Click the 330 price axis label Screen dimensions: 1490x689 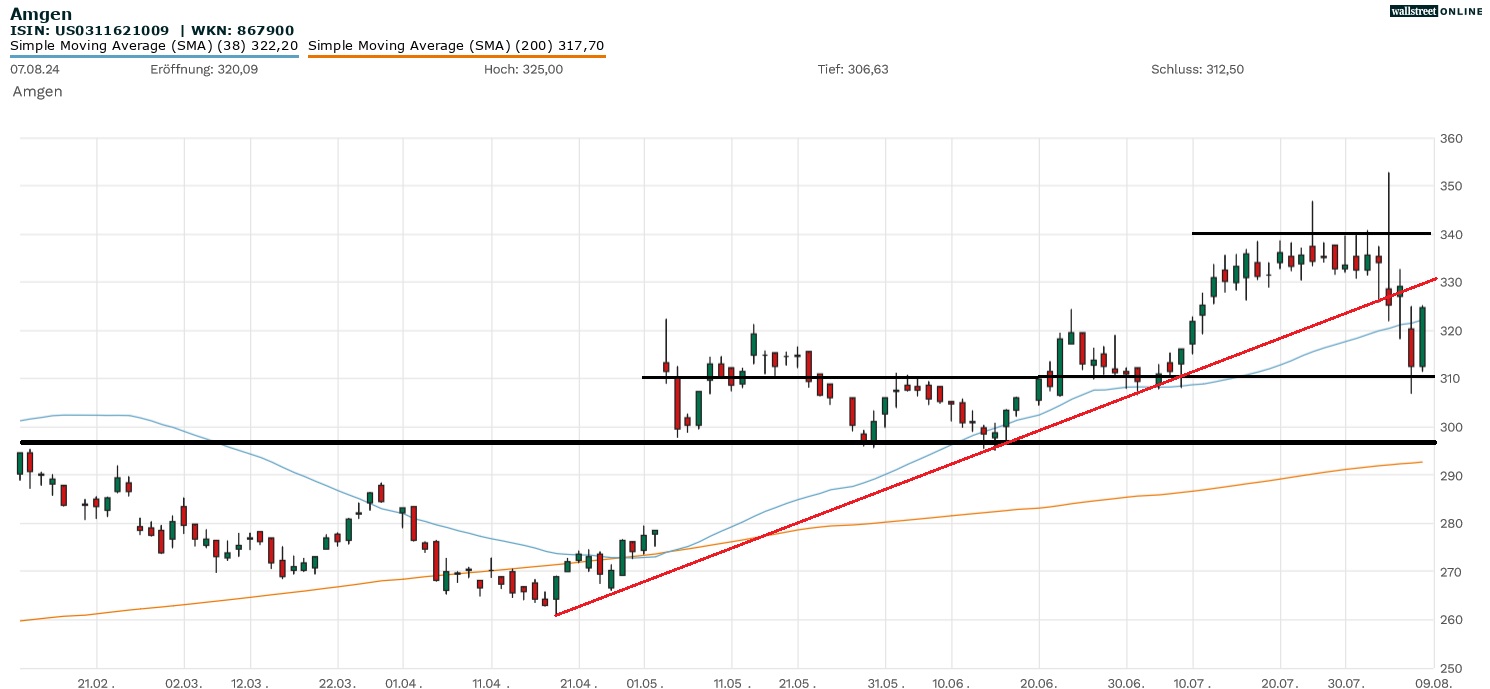(x=1451, y=283)
